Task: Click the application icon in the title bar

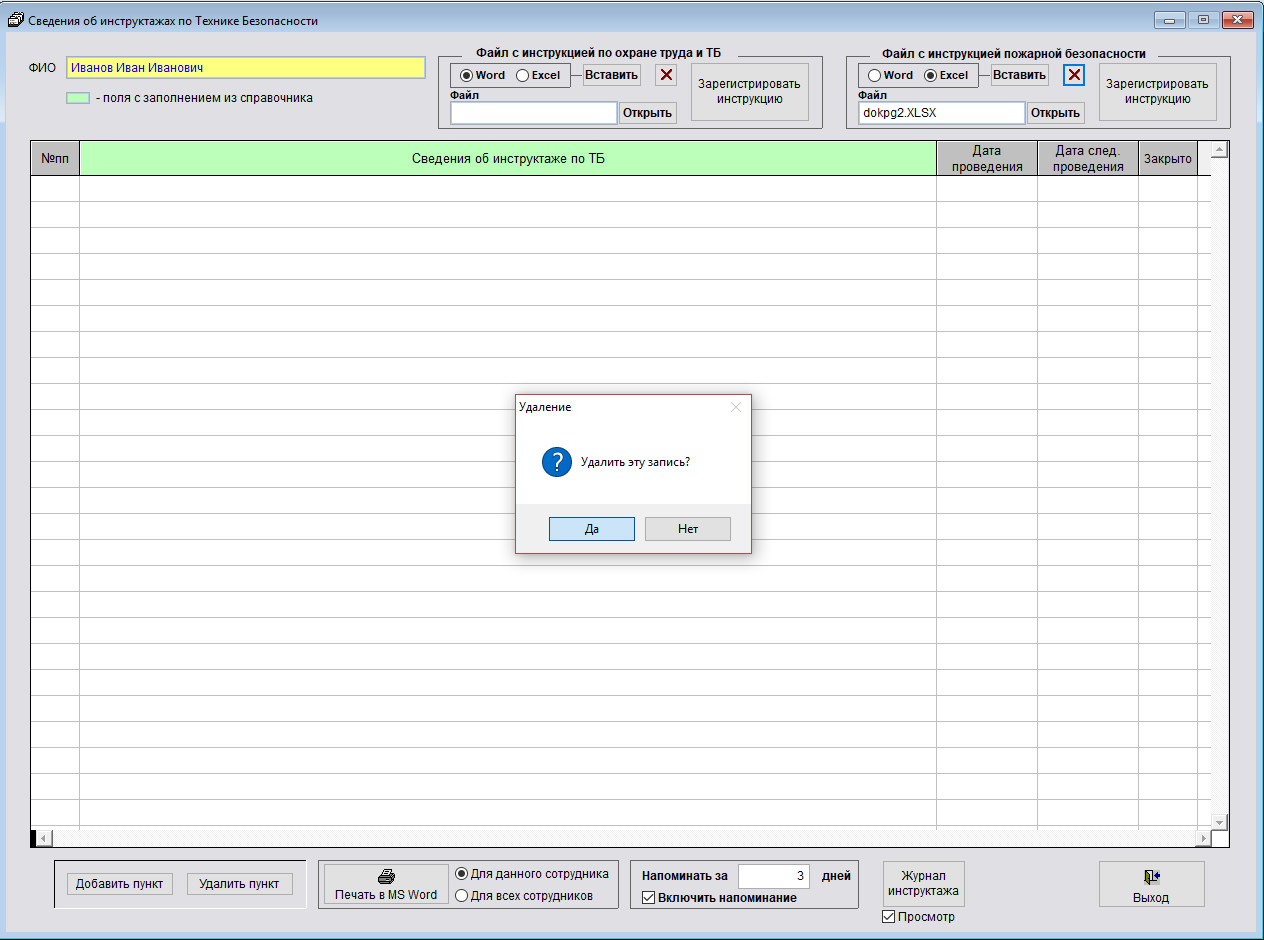Action: tap(15, 20)
